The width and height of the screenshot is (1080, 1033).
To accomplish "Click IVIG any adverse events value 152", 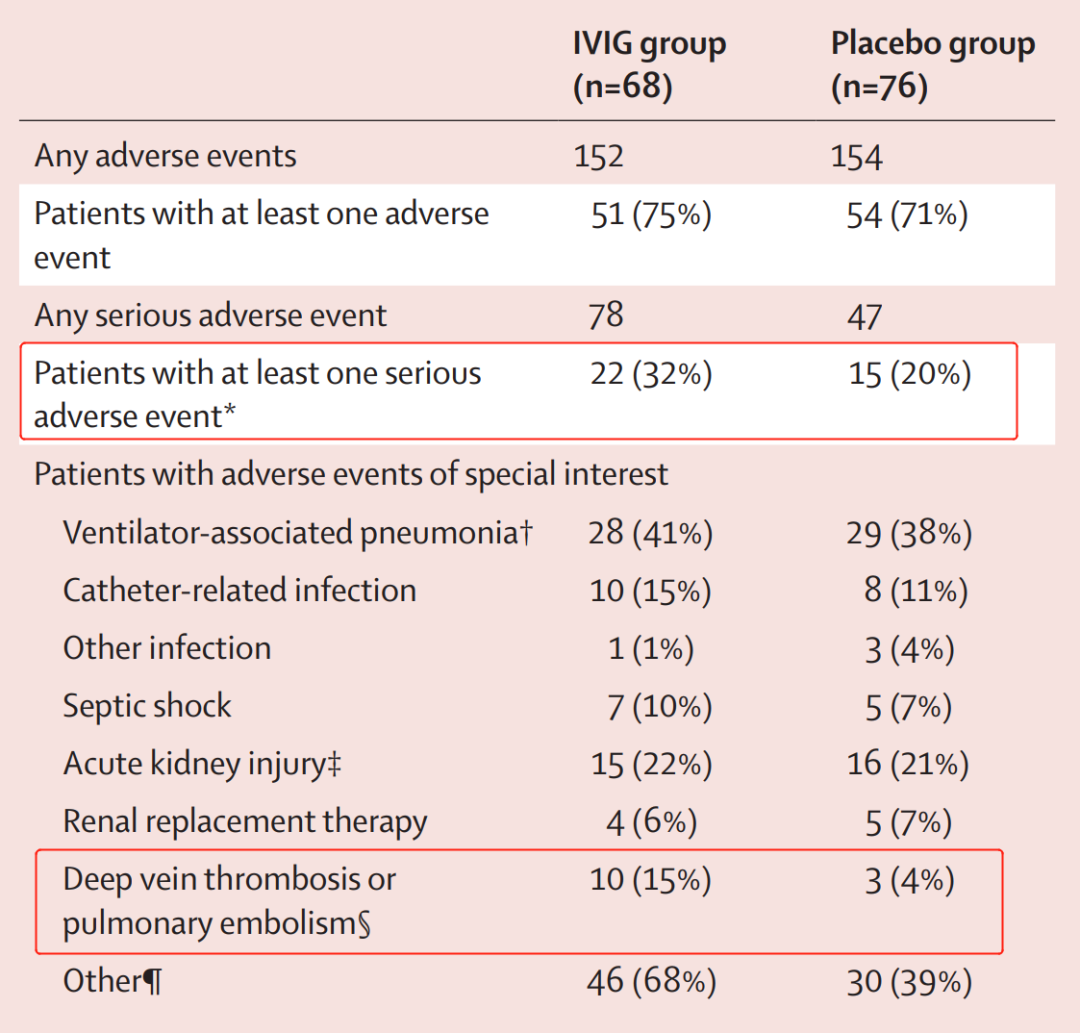I will pyautogui.click(x=598, y=157).
